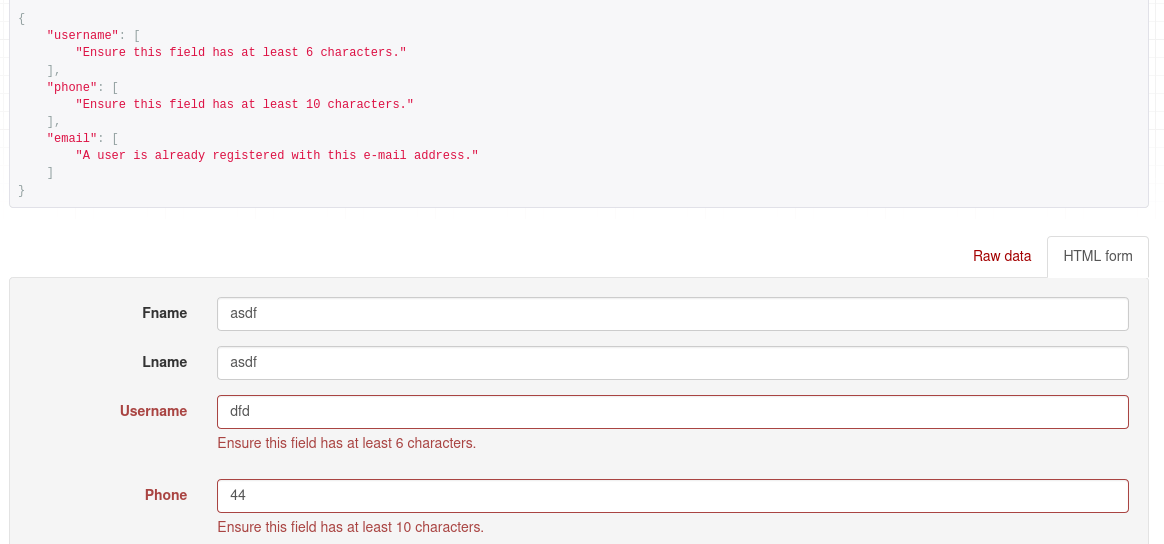Image resolution: width=1164 pixels, height=544 pixels.
Task: Select the phone error below the Phone field
Action: pos(350,528)
